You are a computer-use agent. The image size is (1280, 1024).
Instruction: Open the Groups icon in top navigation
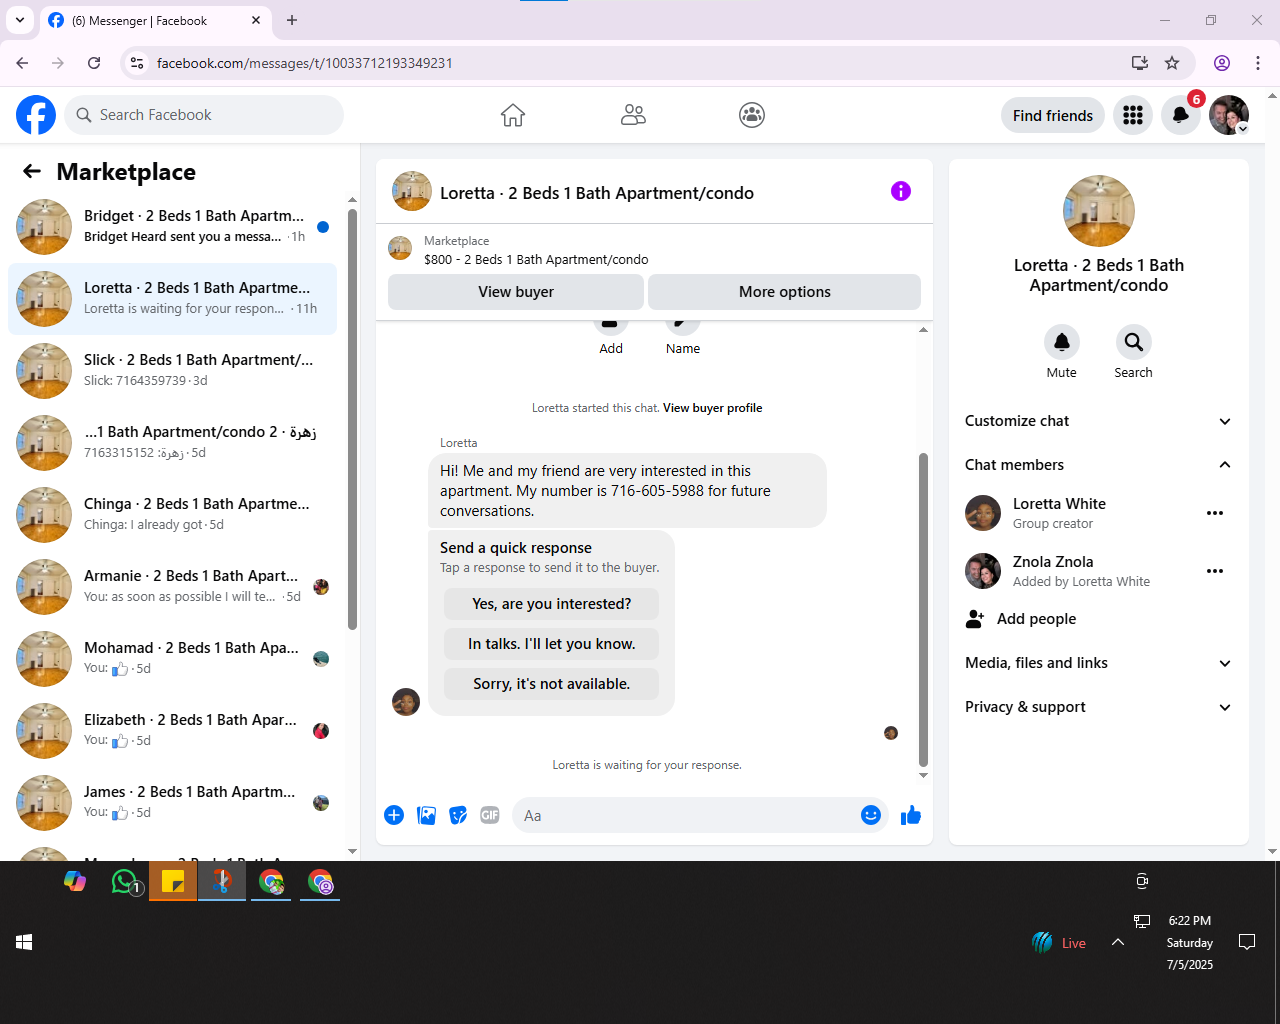click(752, 115)
